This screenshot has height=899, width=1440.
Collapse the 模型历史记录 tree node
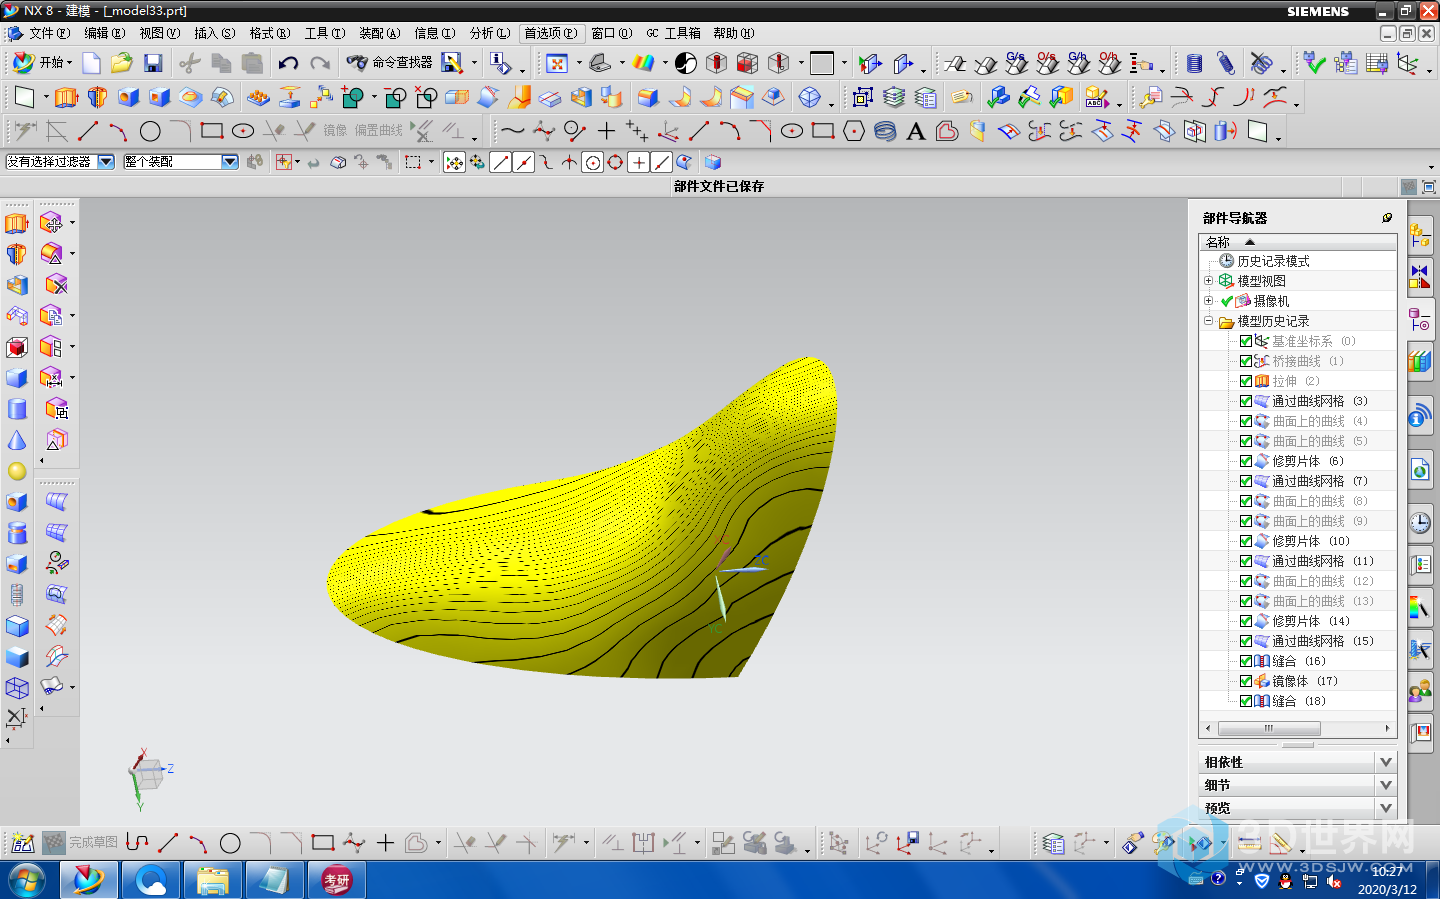click(1208, 321)
